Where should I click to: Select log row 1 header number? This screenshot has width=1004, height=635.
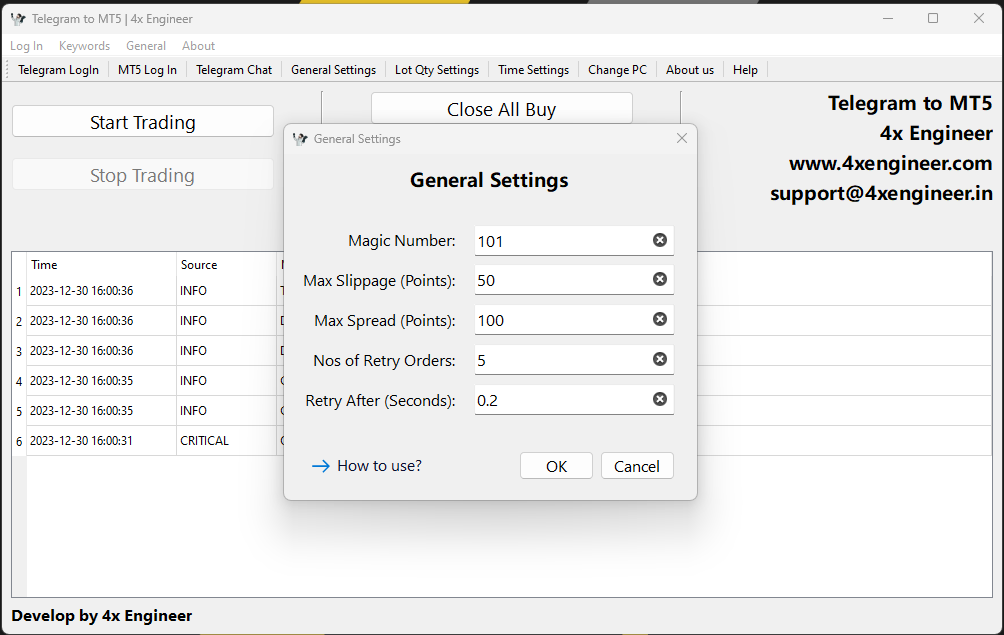[19, 291]
